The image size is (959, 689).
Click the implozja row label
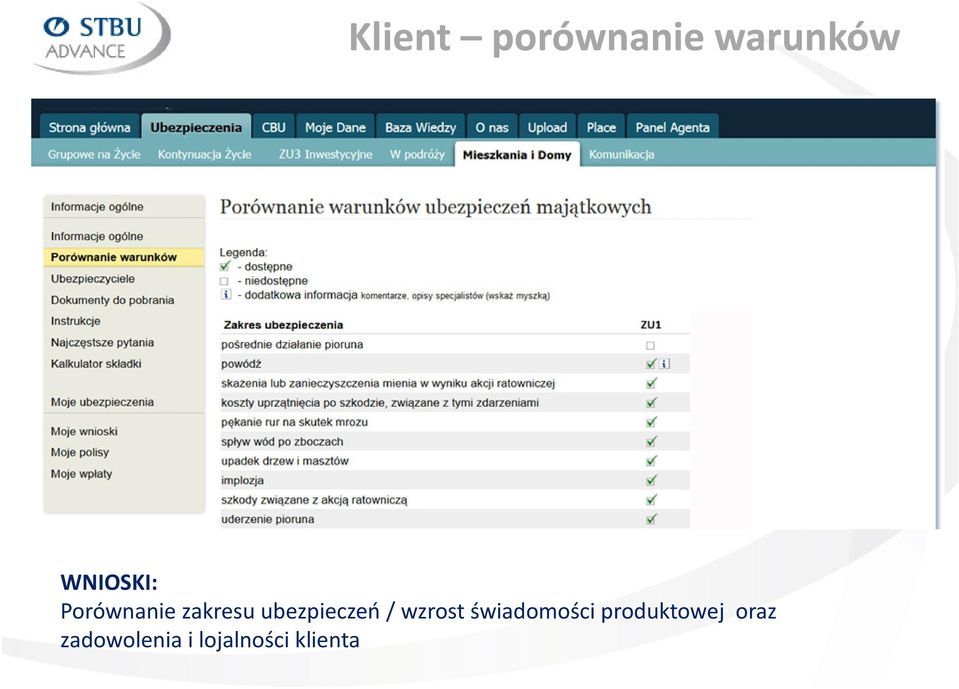[242, 481]
